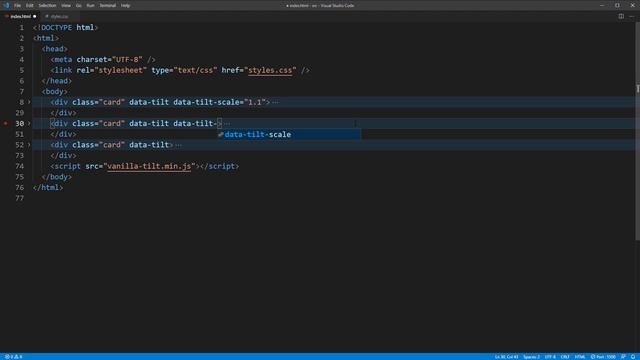Click the script tag name on line 74
The height and width of the screenshot is (360, 640).
point(68,166)
